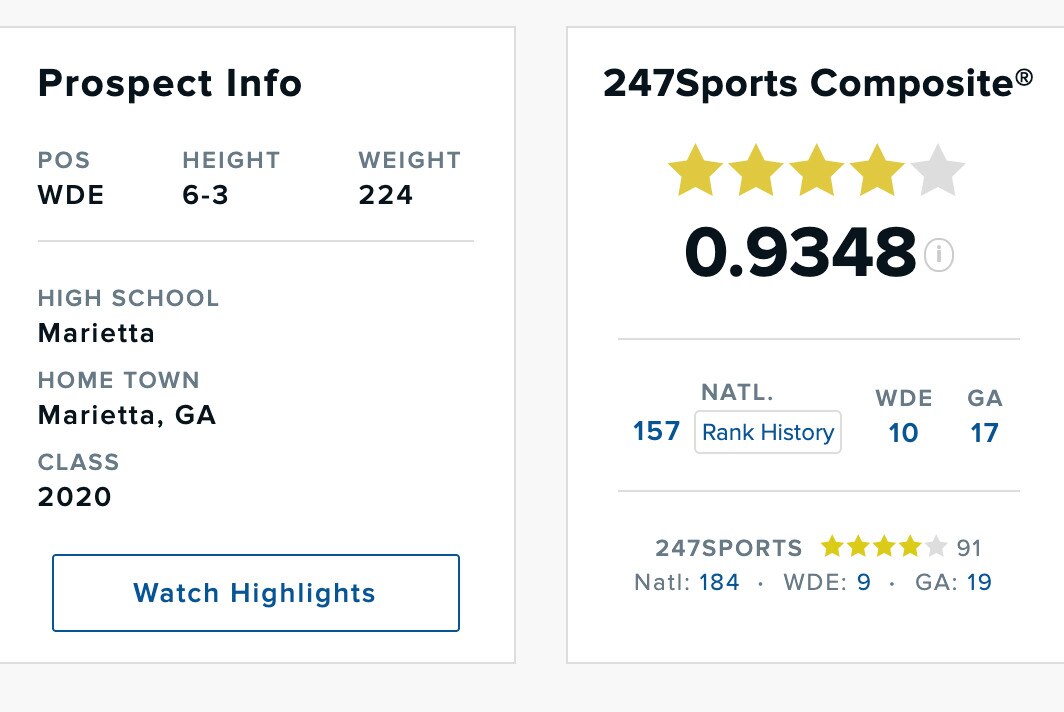Click the fifth gray composite star
Image resolution: width=1064 pixels, height=712 pixels.
pos(937,171)
